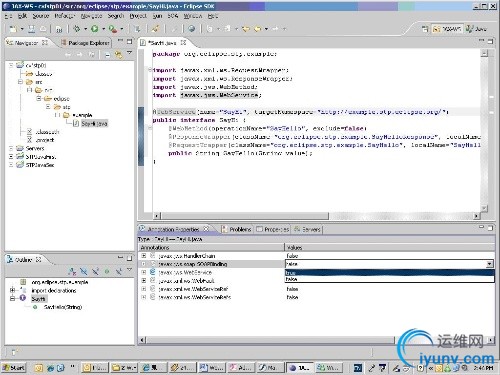
Task: Open the Debug button dropdown arrow
Action: click(85, 29)
